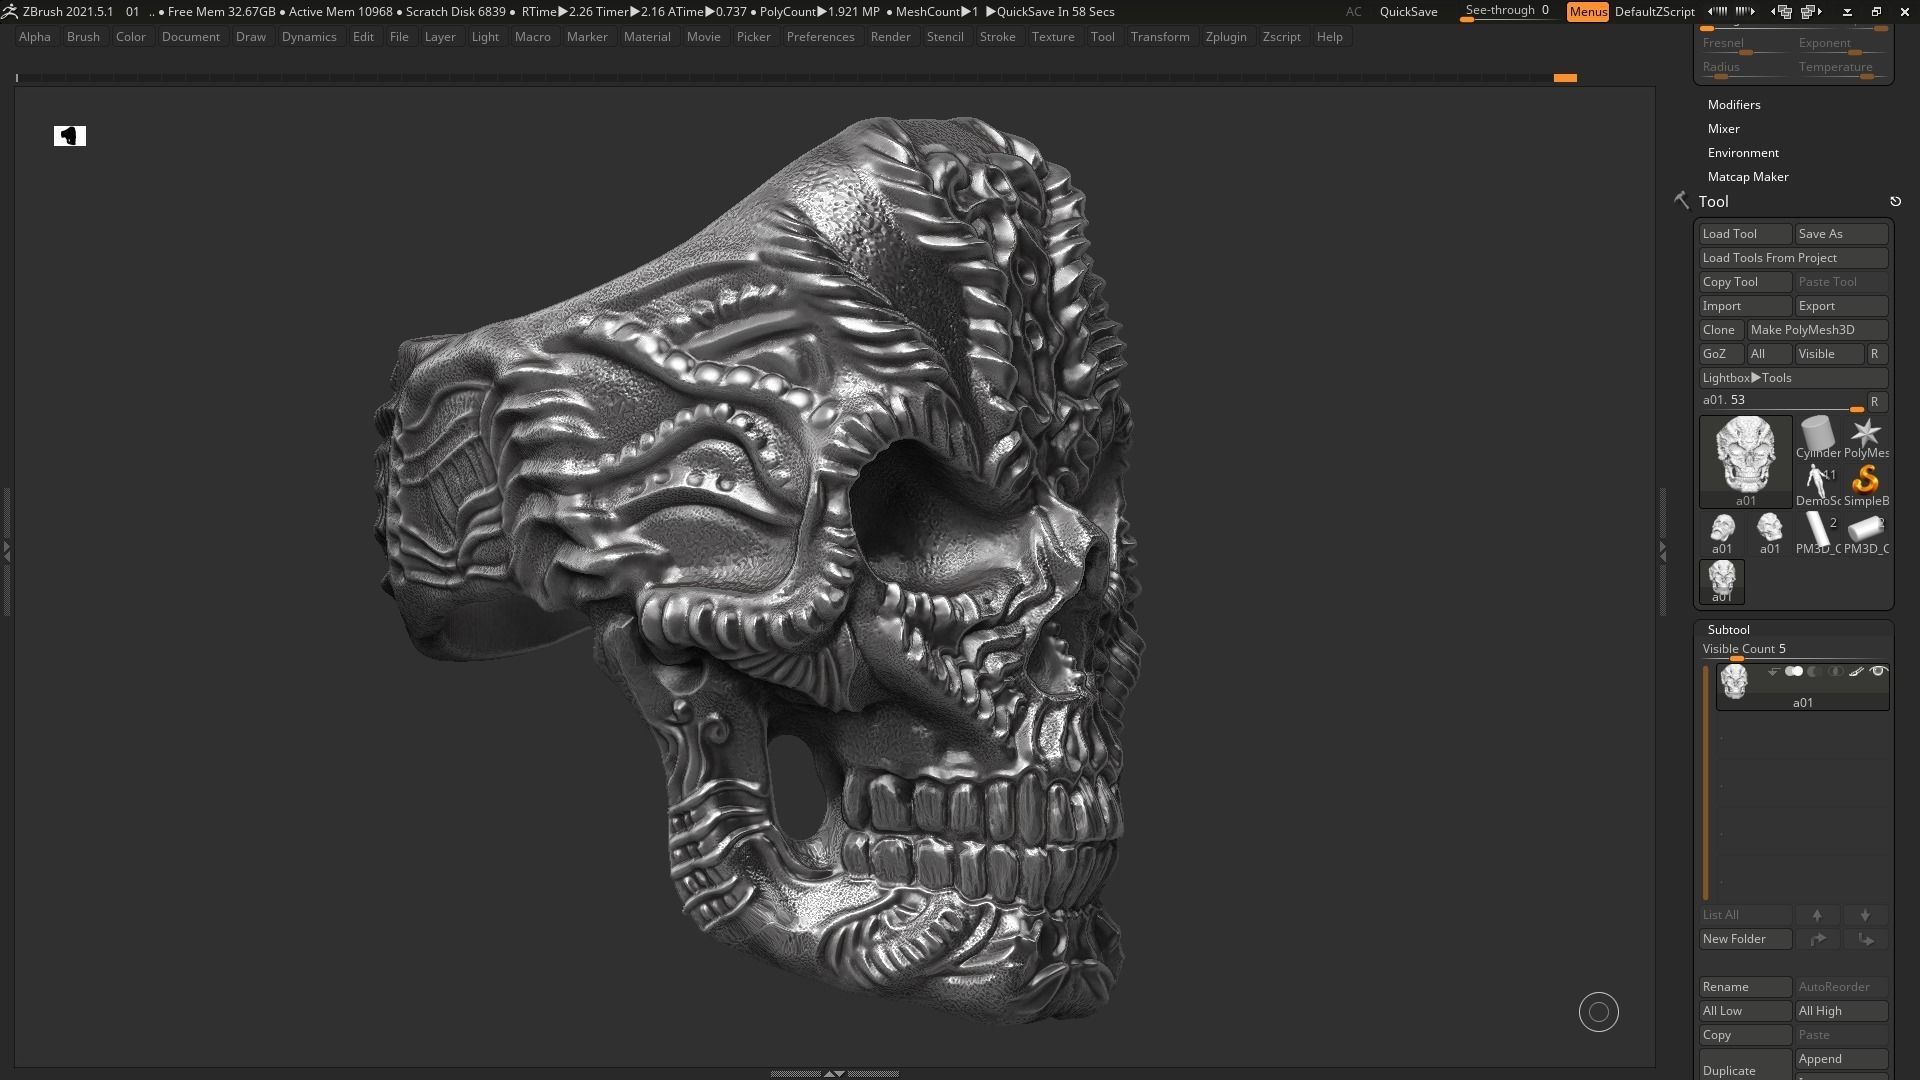Viewport: 1920px width, 1080px height.
Task: Click the circular cursor indicator in canvas
Action: [1598, 1012]
